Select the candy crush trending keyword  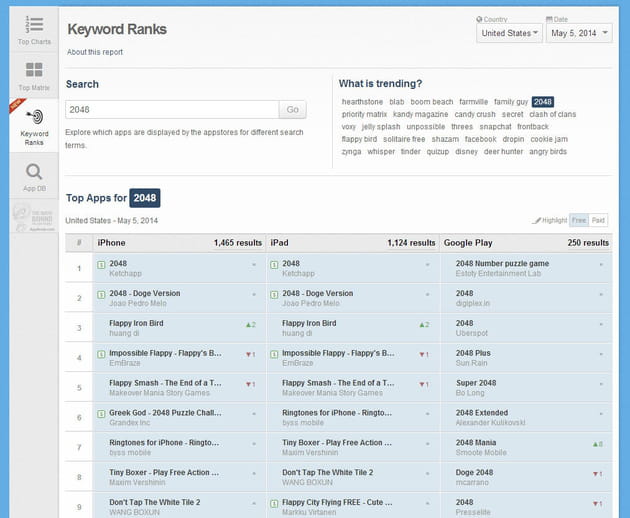pos(475,114)
